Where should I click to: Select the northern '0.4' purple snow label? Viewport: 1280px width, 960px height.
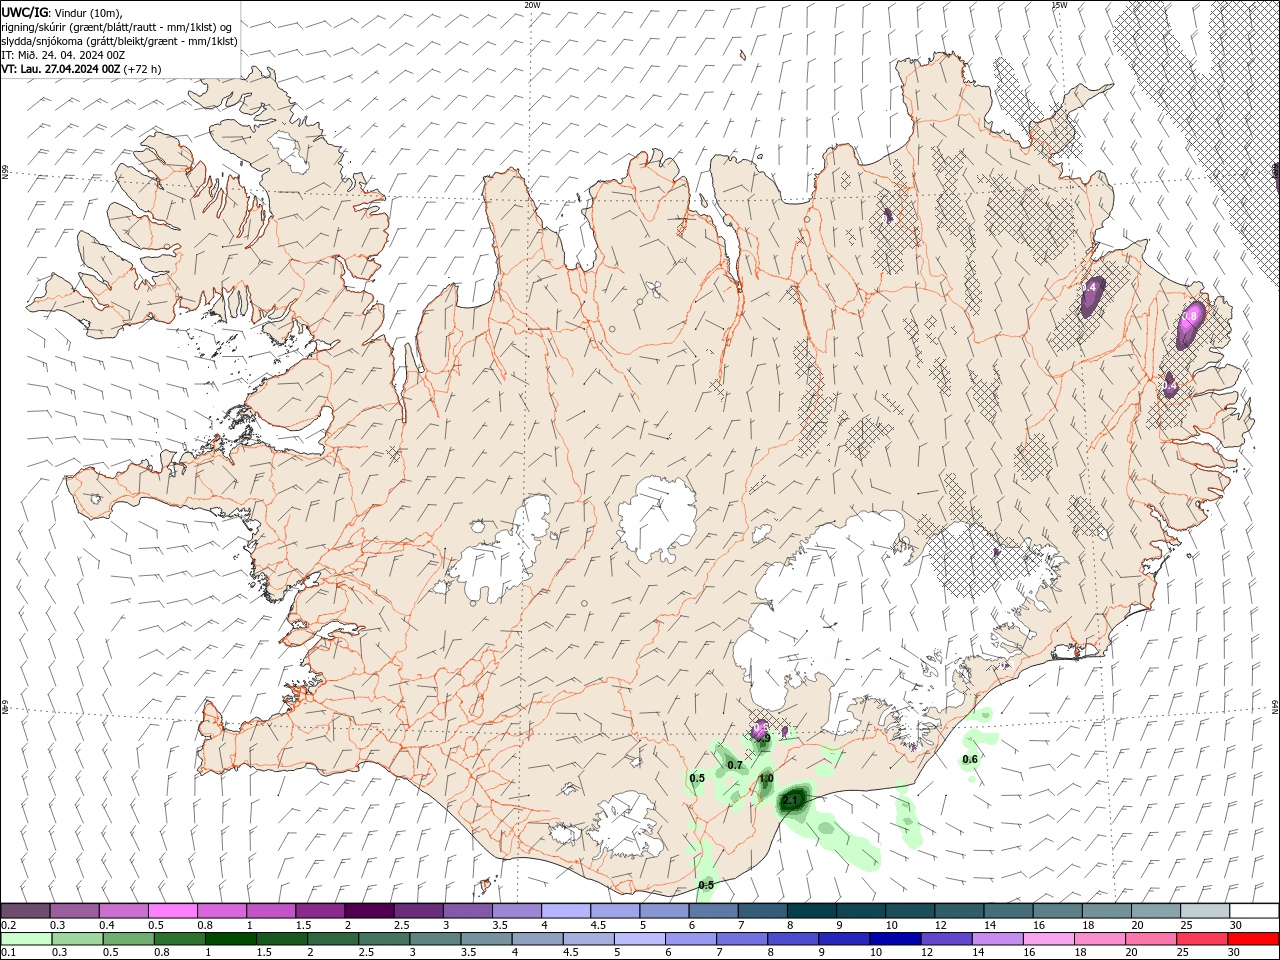click(1090, 287)
